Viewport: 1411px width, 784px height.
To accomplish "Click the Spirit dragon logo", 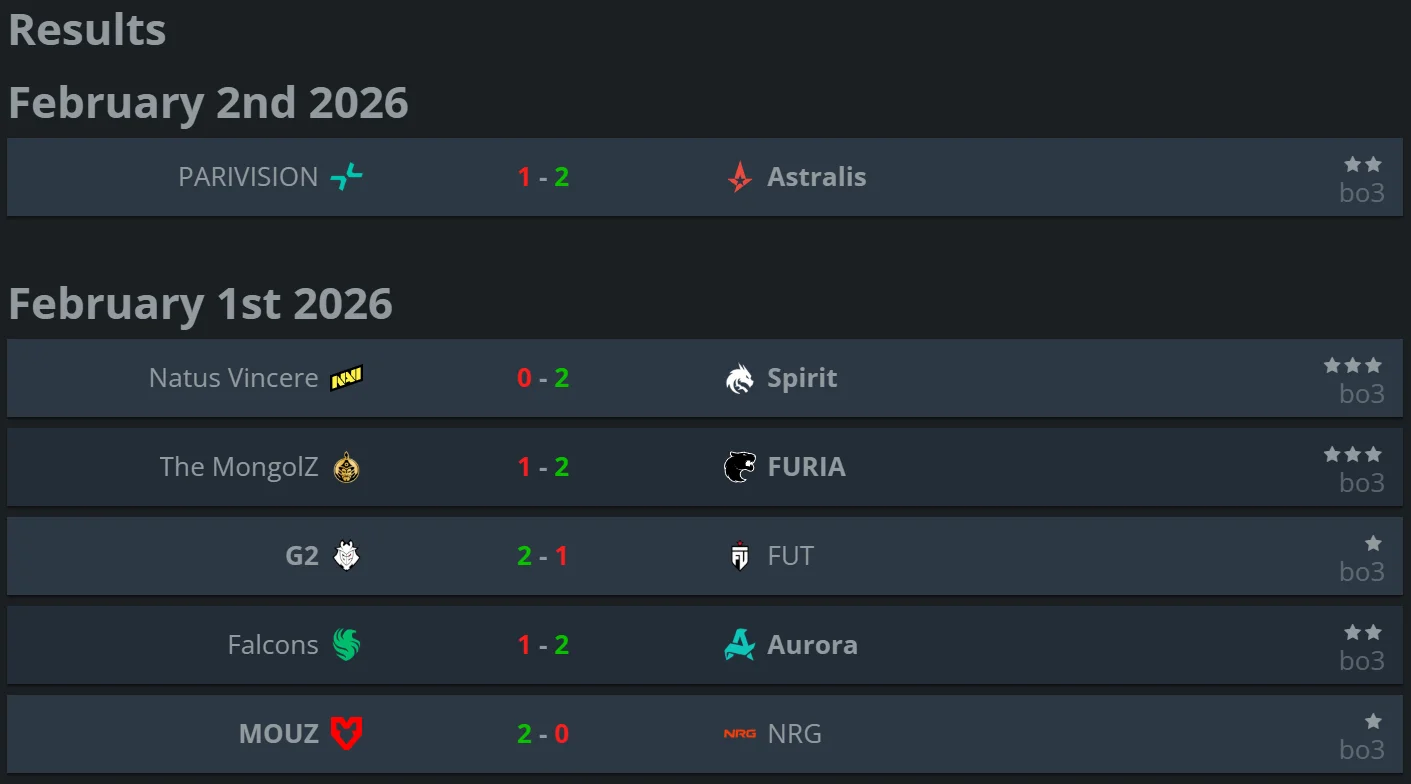I will click(739, 378).
